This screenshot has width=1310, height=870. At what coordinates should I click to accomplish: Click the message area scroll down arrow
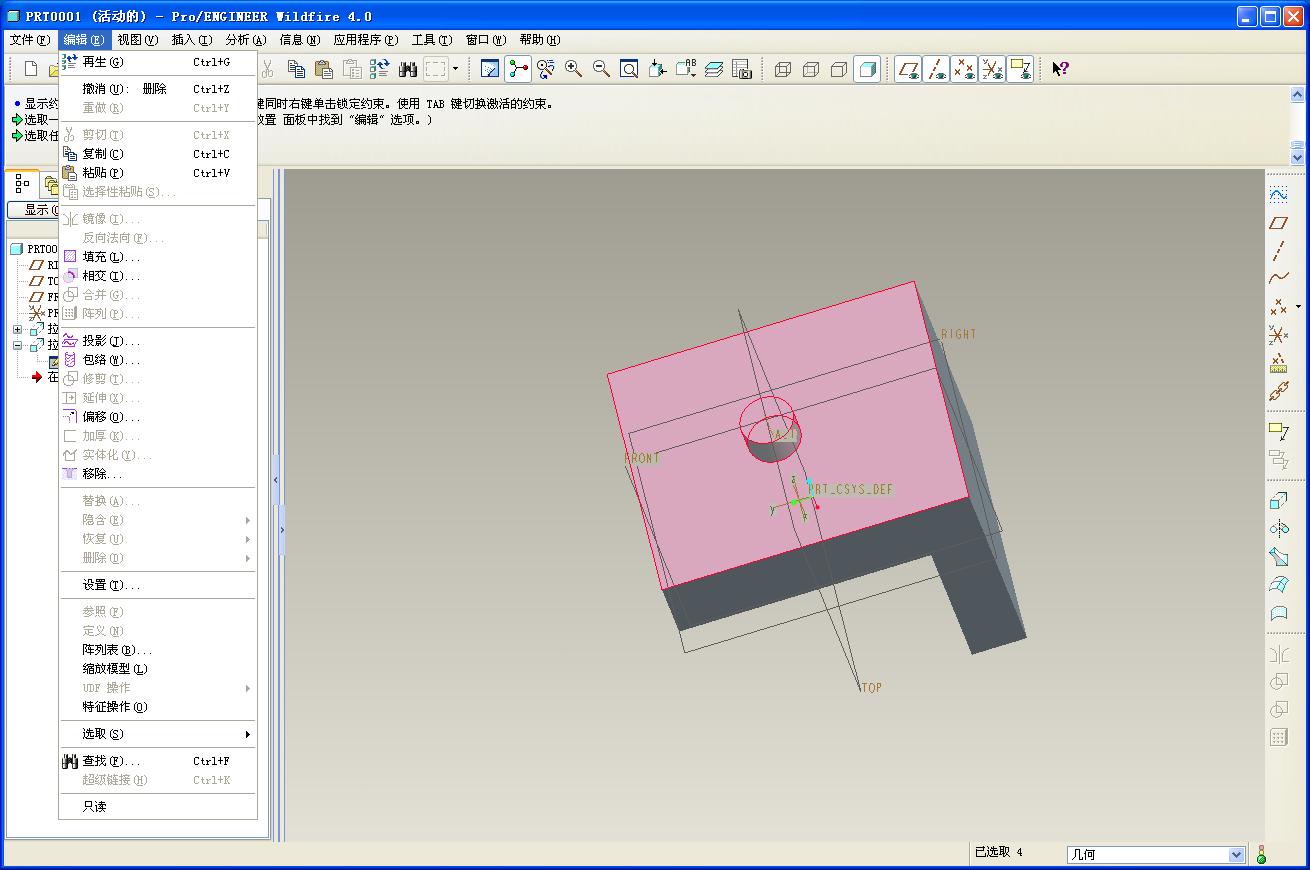pyautogui.click(x=1297, y=157)
